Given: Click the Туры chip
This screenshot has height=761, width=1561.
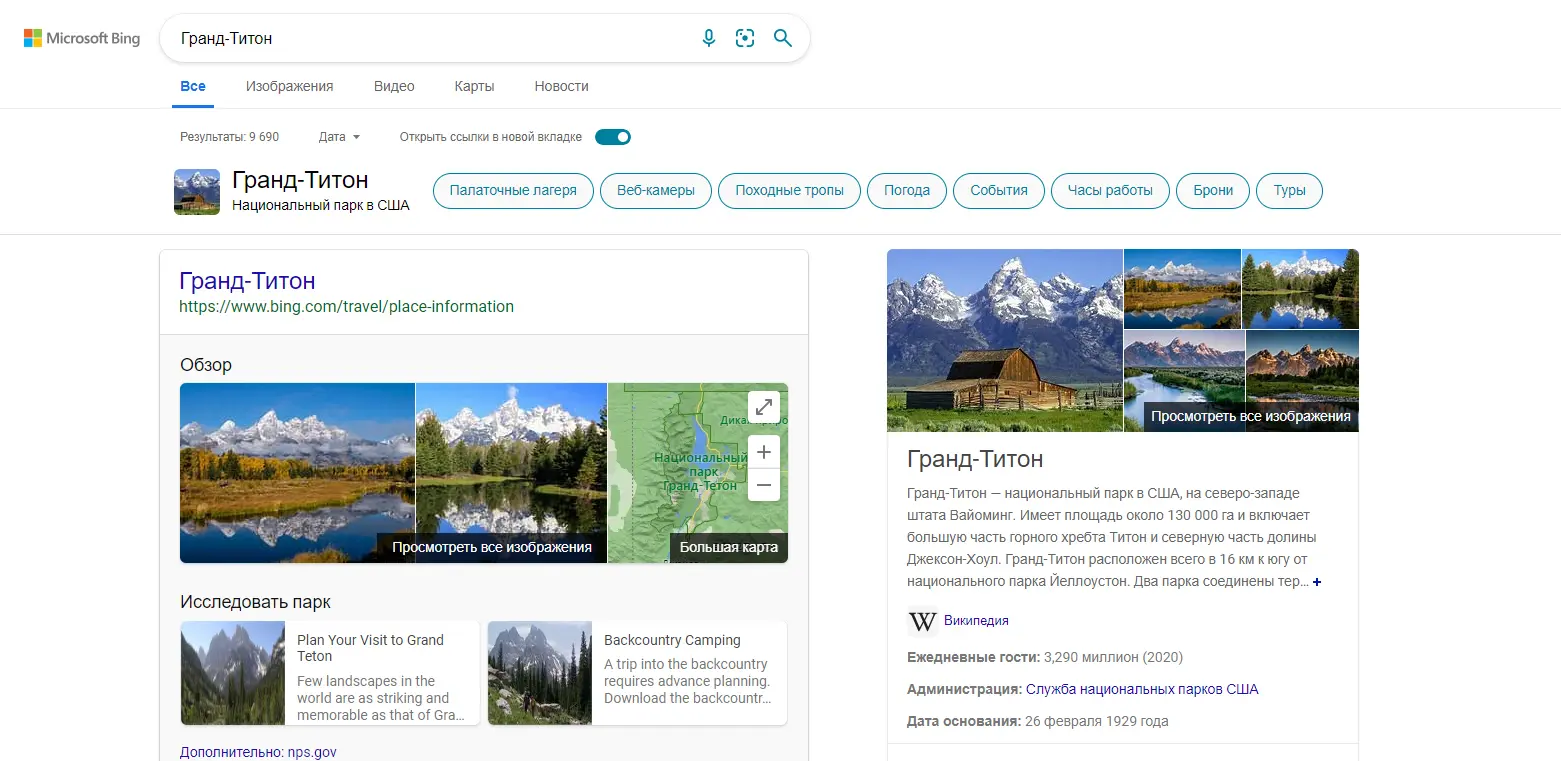Looking at the screenshot, I should 1290,191.
